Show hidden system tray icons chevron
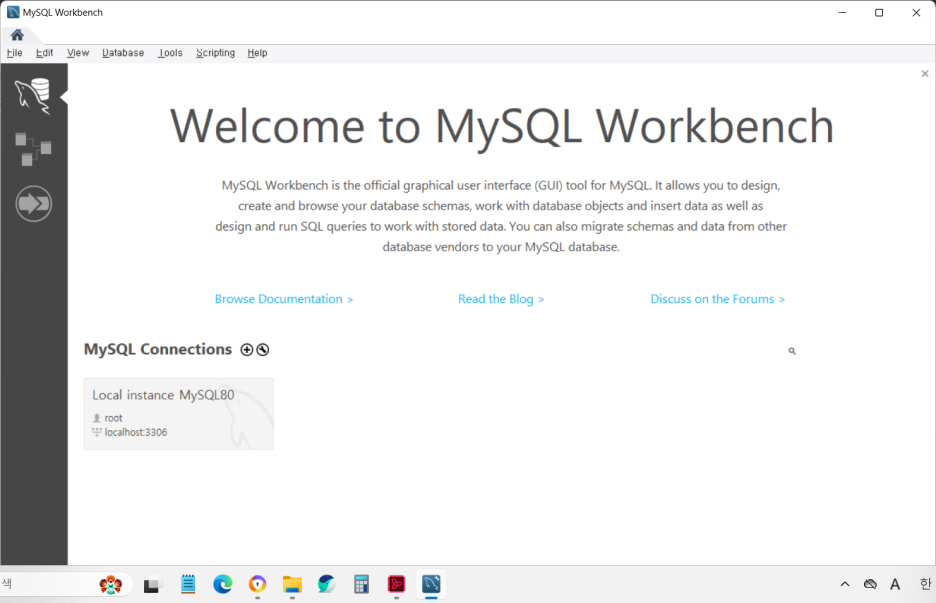Screen dimensions: 936x603 coord(845,584)
